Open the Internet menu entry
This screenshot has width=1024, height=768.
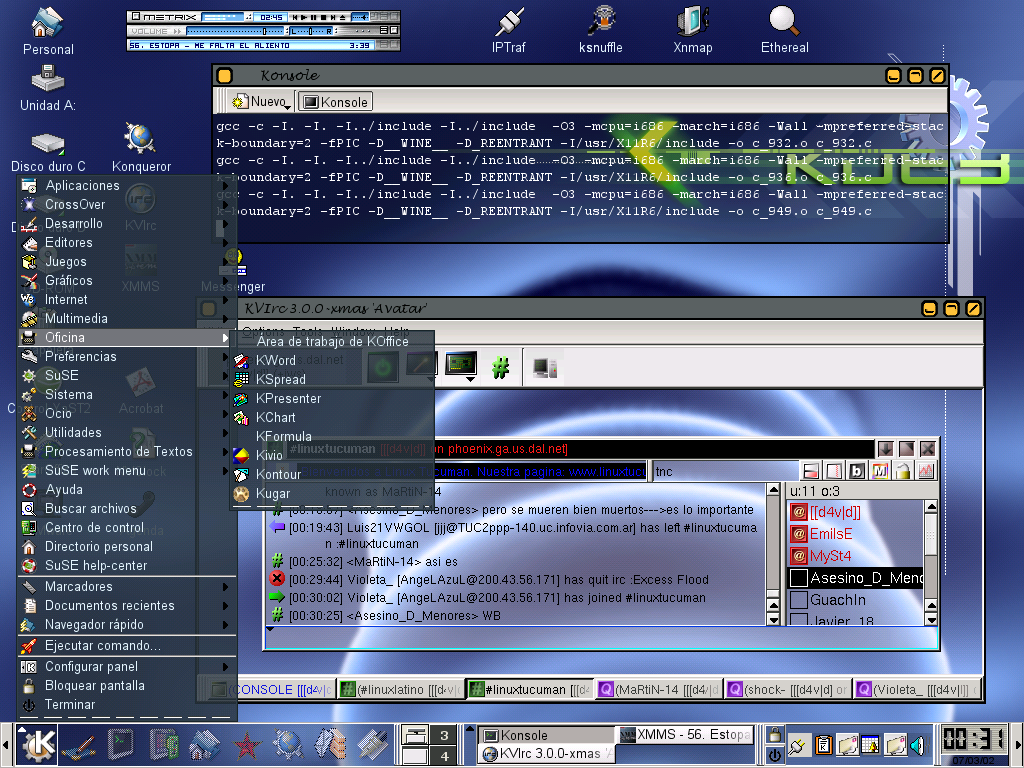pos(124,299)
